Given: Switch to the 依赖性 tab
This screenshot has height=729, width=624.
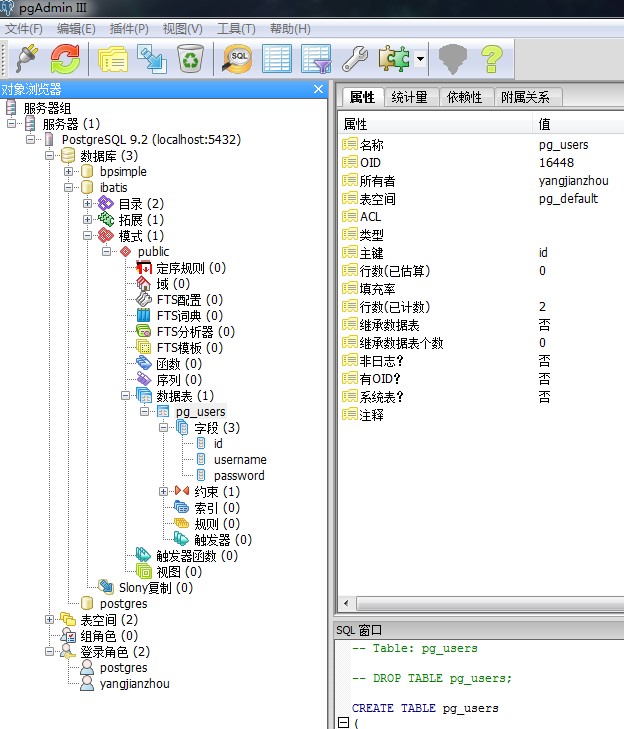Looking at the screenshot, I should [x=464, y=97].
